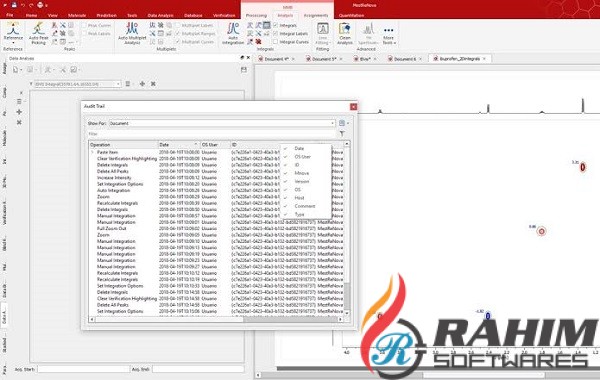600x380 pixels.
Task: Switch to the Document 6 tab
Action: pyautogui.click(x=404, y=59)
